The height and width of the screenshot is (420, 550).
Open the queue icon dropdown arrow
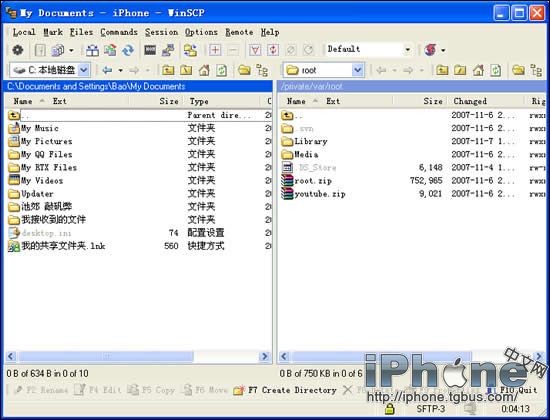tap(71, 51)
